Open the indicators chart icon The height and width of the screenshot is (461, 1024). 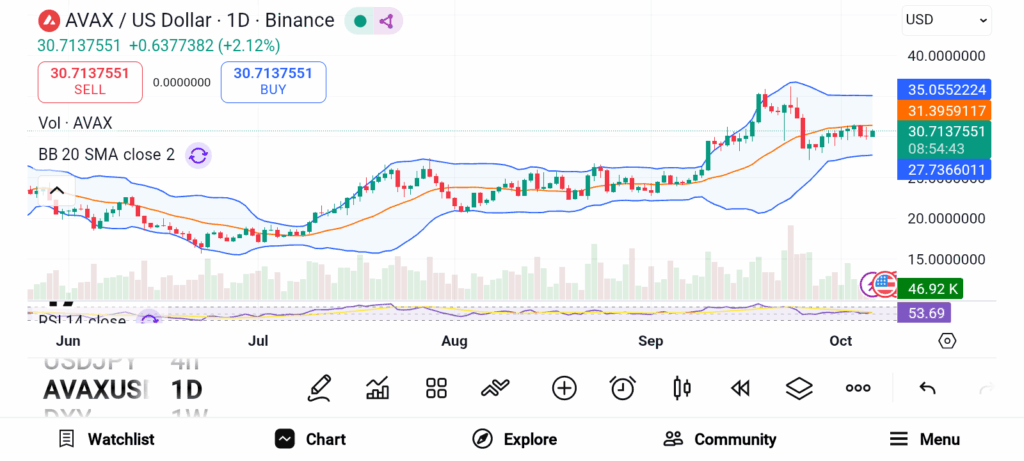point(378,387)
